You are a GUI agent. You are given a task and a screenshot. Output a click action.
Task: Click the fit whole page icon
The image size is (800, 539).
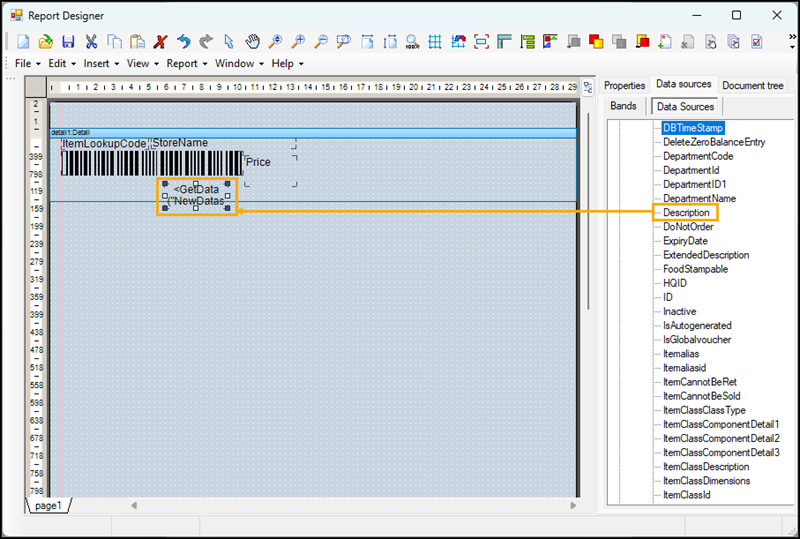click(390, 42)
